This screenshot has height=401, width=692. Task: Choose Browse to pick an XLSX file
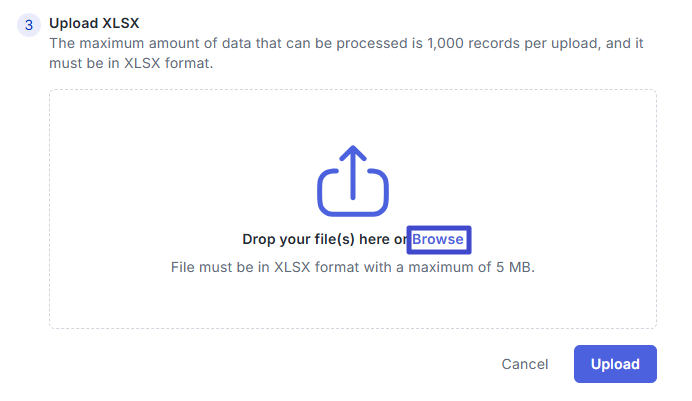pyautogui.click(x=438, y=240)
